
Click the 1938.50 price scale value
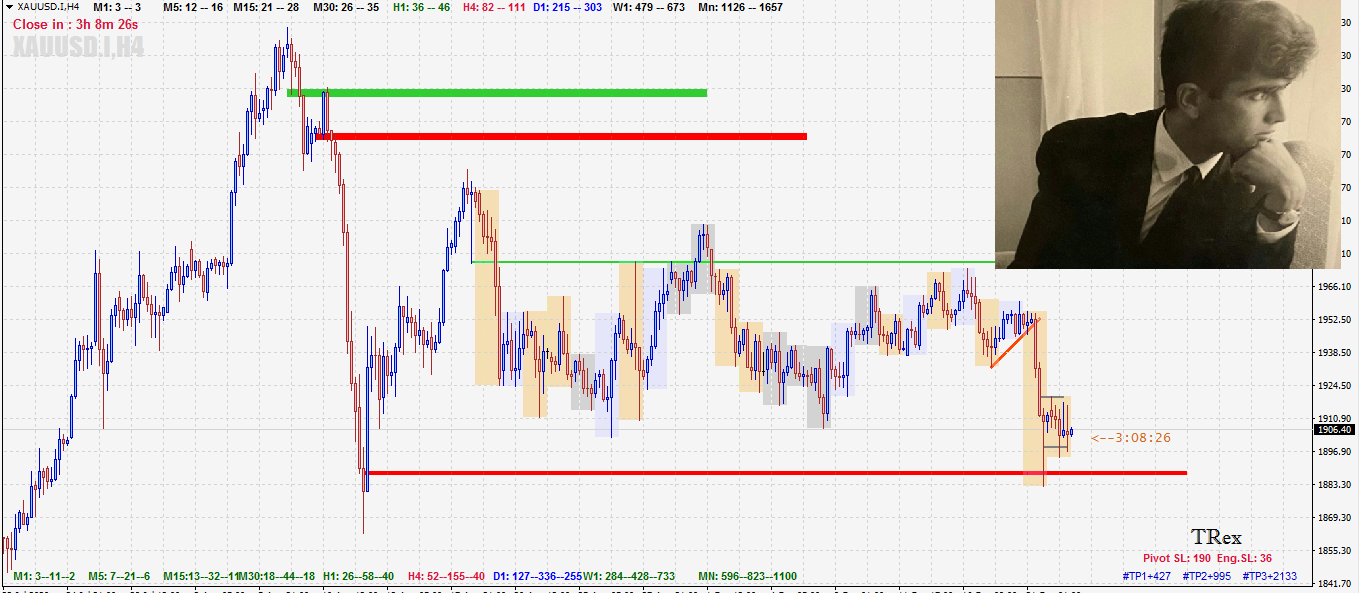pyautogui.click(x=1335, y=353)
